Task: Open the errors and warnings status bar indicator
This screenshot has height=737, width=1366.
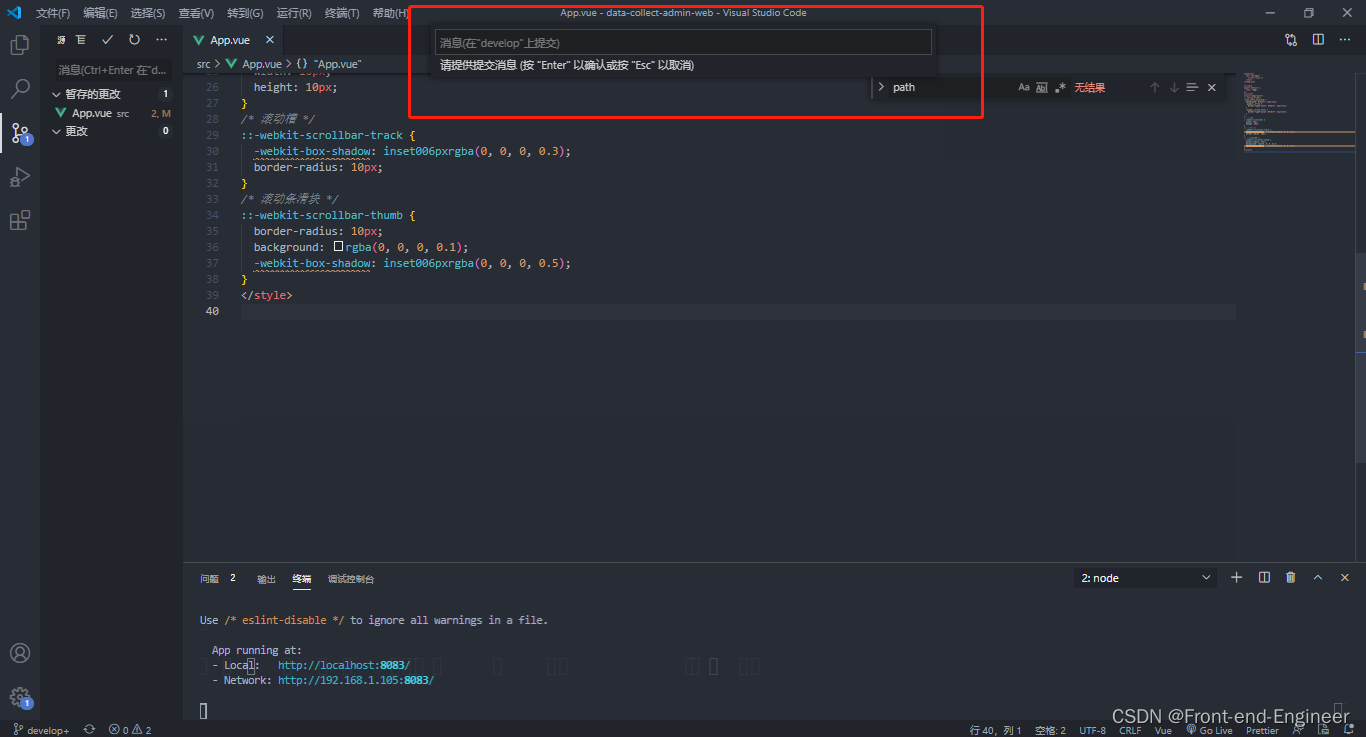Action: coord(130,730)
